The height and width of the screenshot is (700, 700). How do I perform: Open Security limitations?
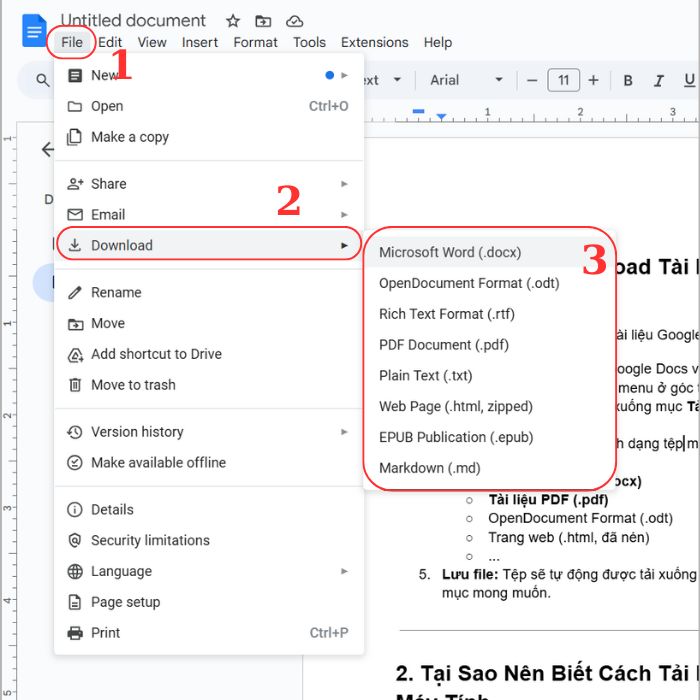(x=208, y=540)
